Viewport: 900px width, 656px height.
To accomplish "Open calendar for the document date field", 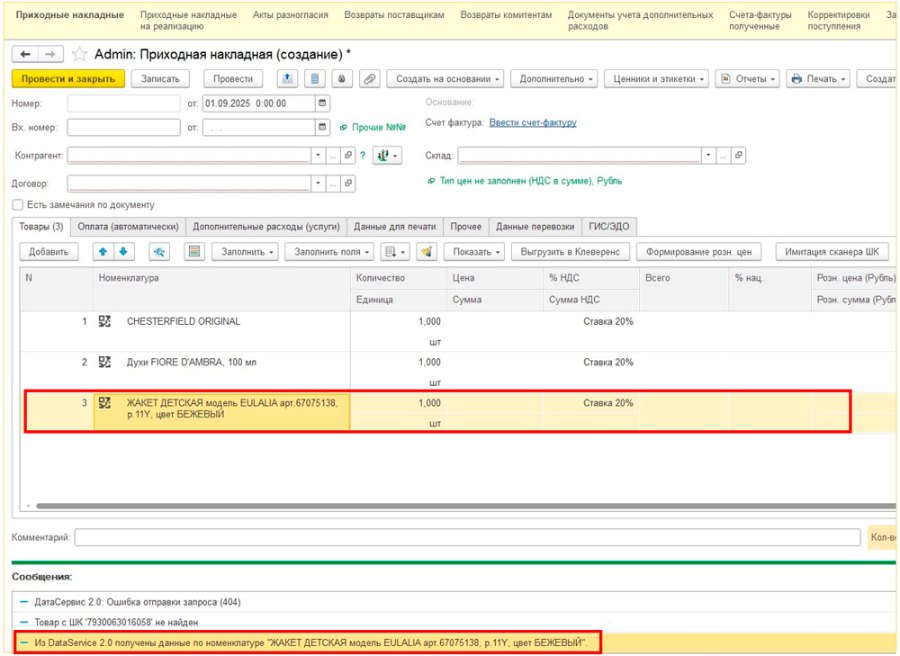I will 323,103.
